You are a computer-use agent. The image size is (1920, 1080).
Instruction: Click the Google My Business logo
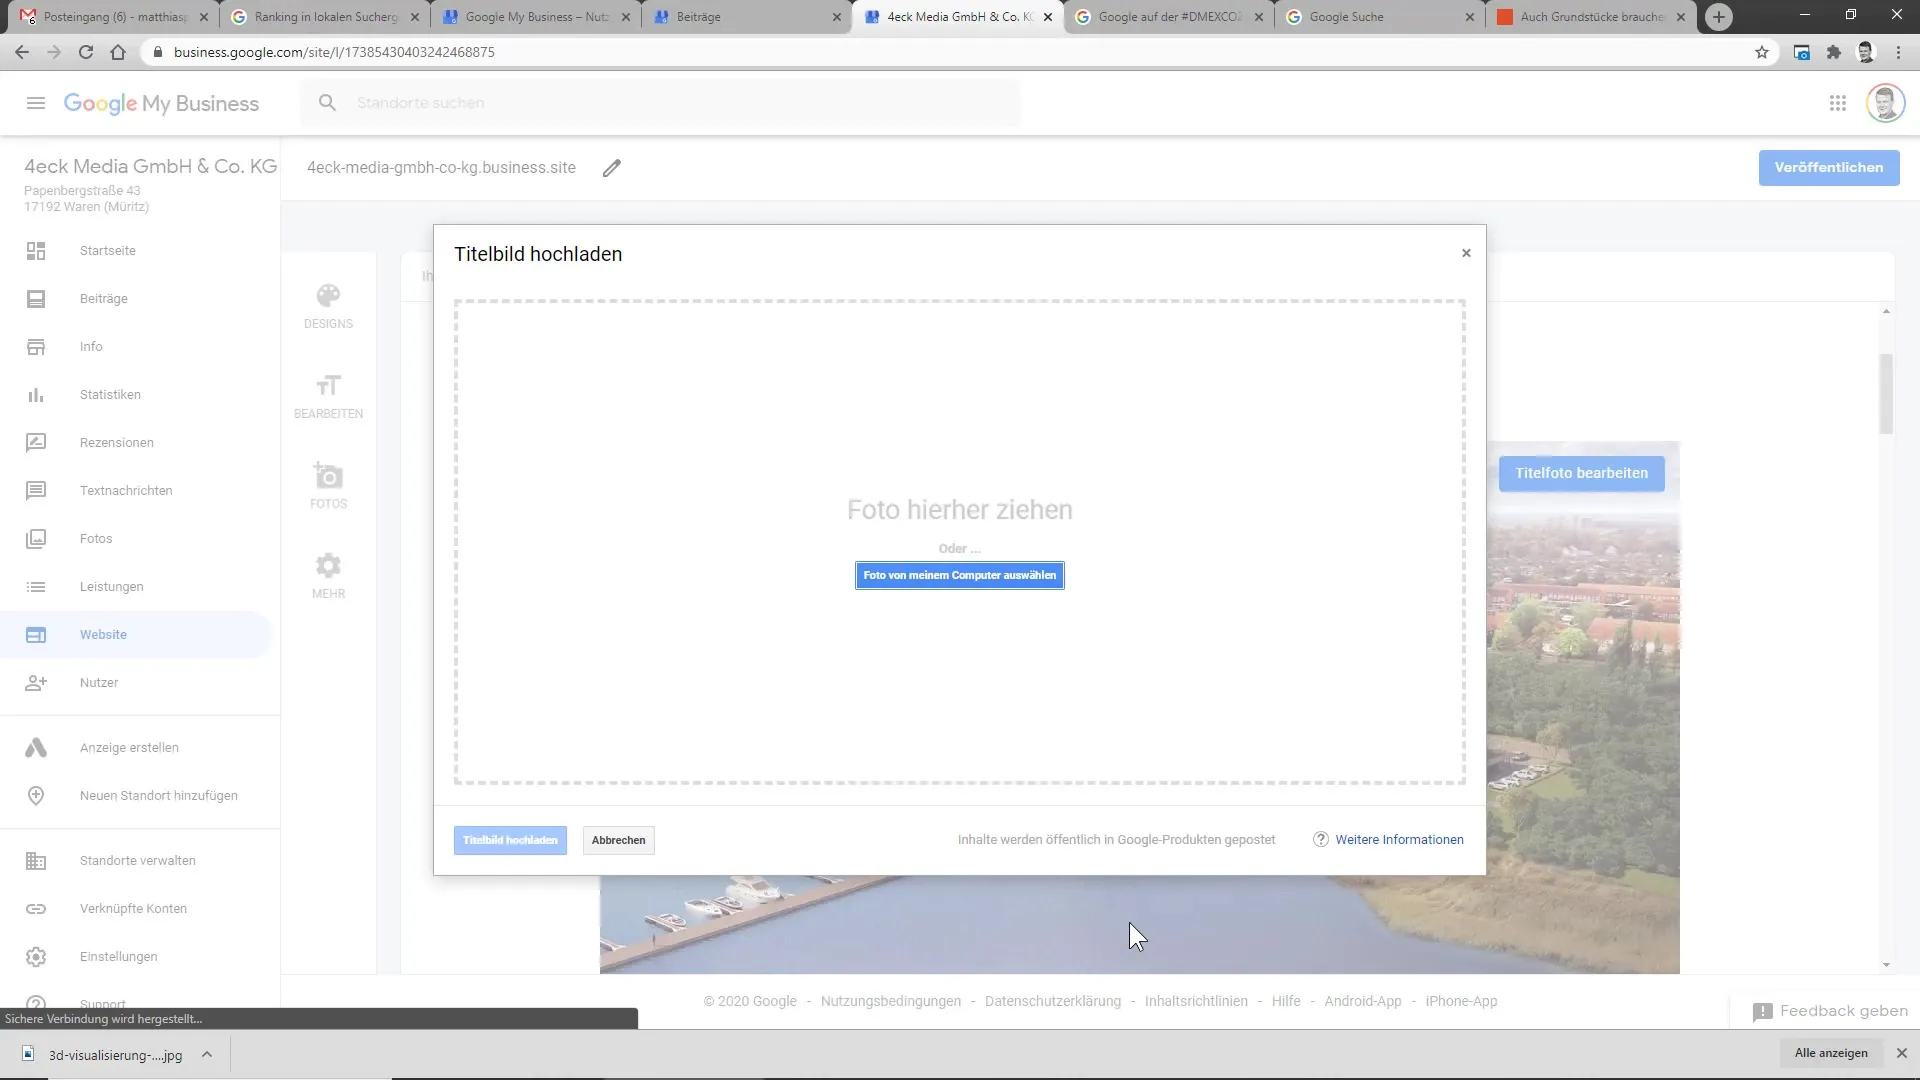tap(161, 103)
